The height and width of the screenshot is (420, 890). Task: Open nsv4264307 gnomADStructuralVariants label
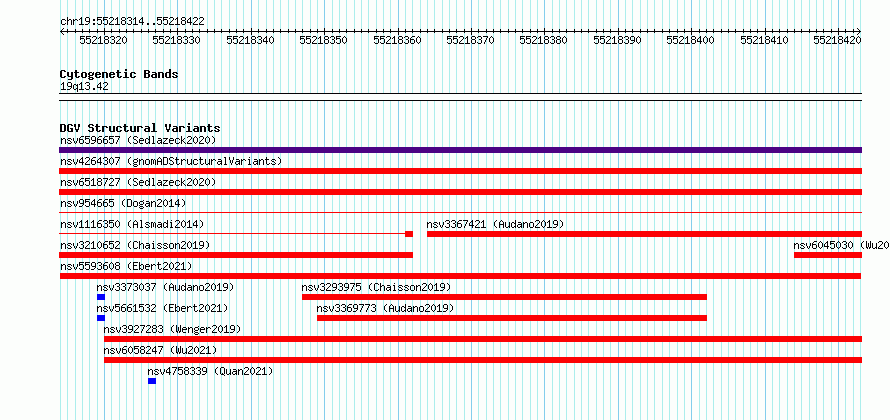171,161
